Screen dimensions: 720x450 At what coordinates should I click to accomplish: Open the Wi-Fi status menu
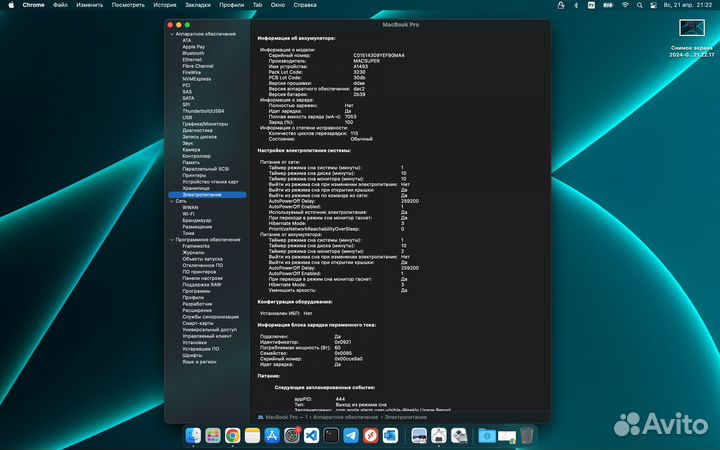[x=625, y=5]
